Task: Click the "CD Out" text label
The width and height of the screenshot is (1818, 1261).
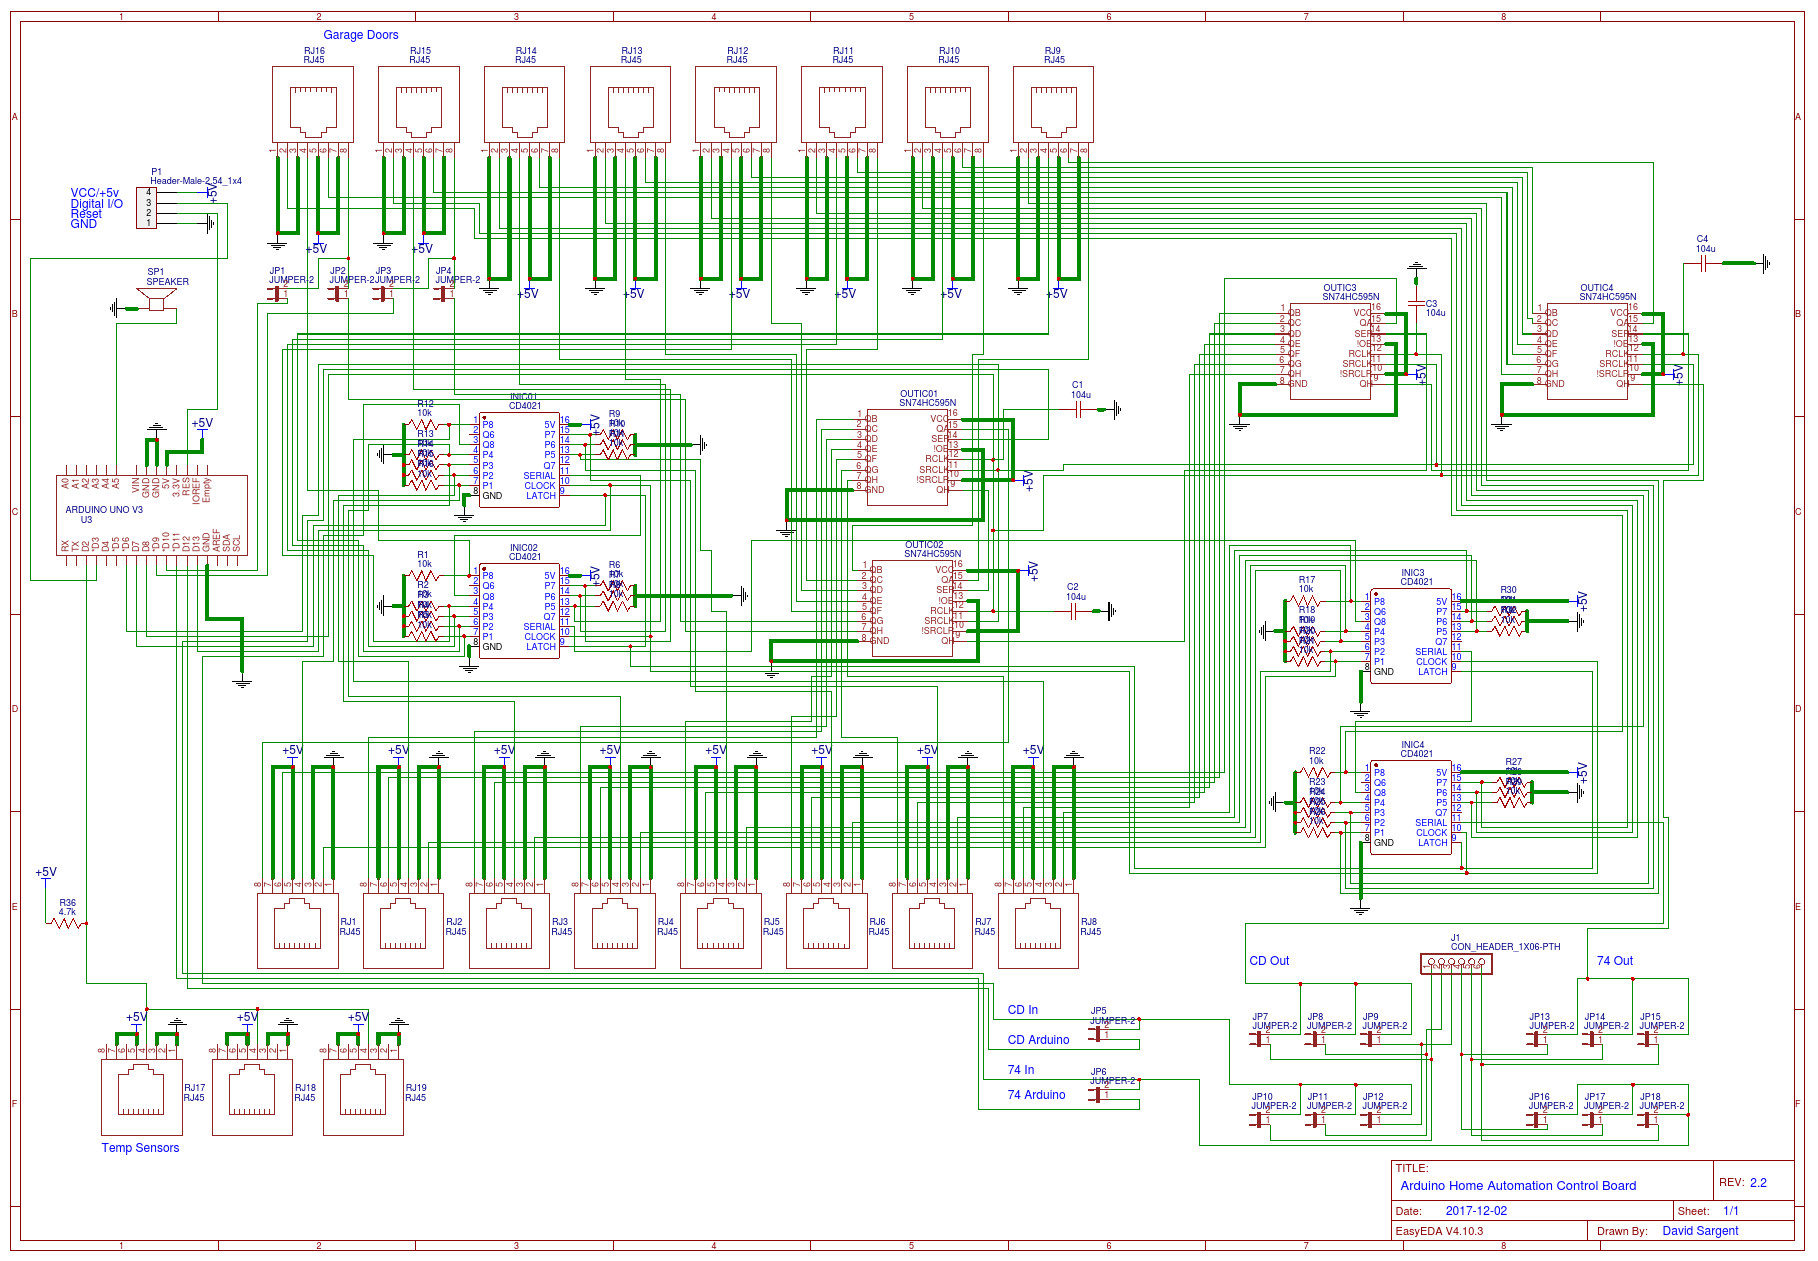Action: point(1269,961)
